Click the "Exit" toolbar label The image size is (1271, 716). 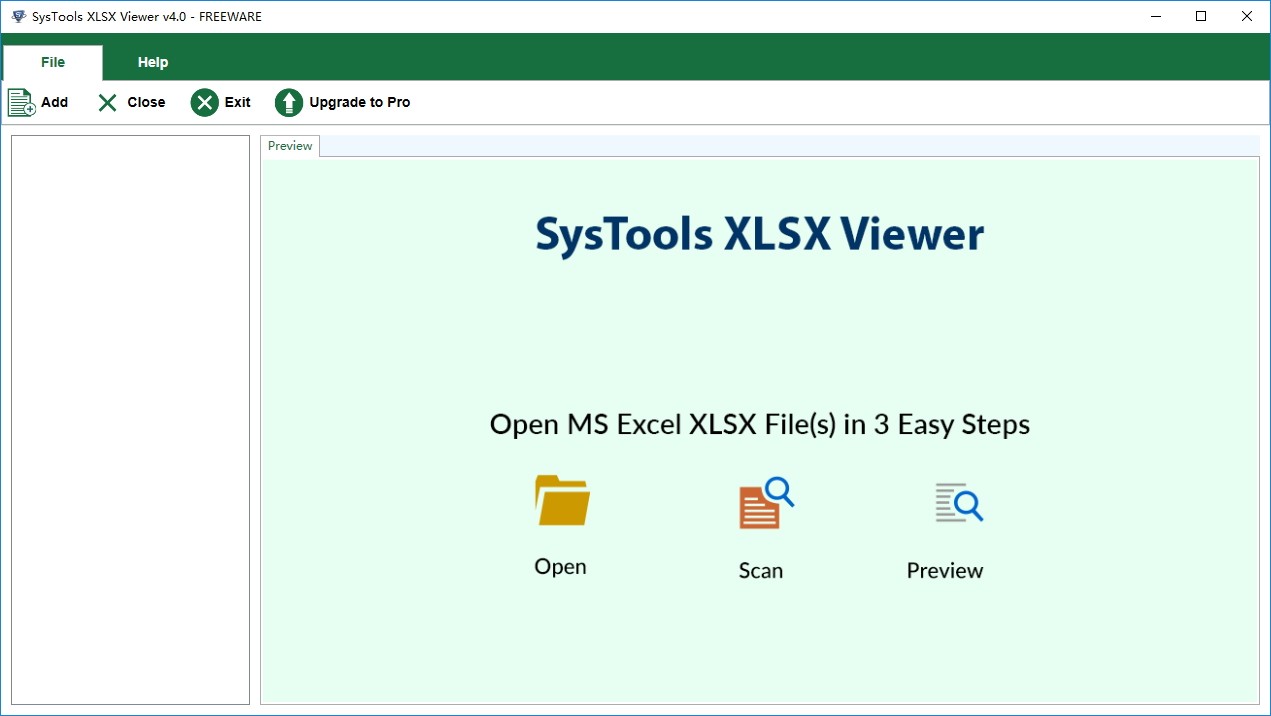[237, 102]
